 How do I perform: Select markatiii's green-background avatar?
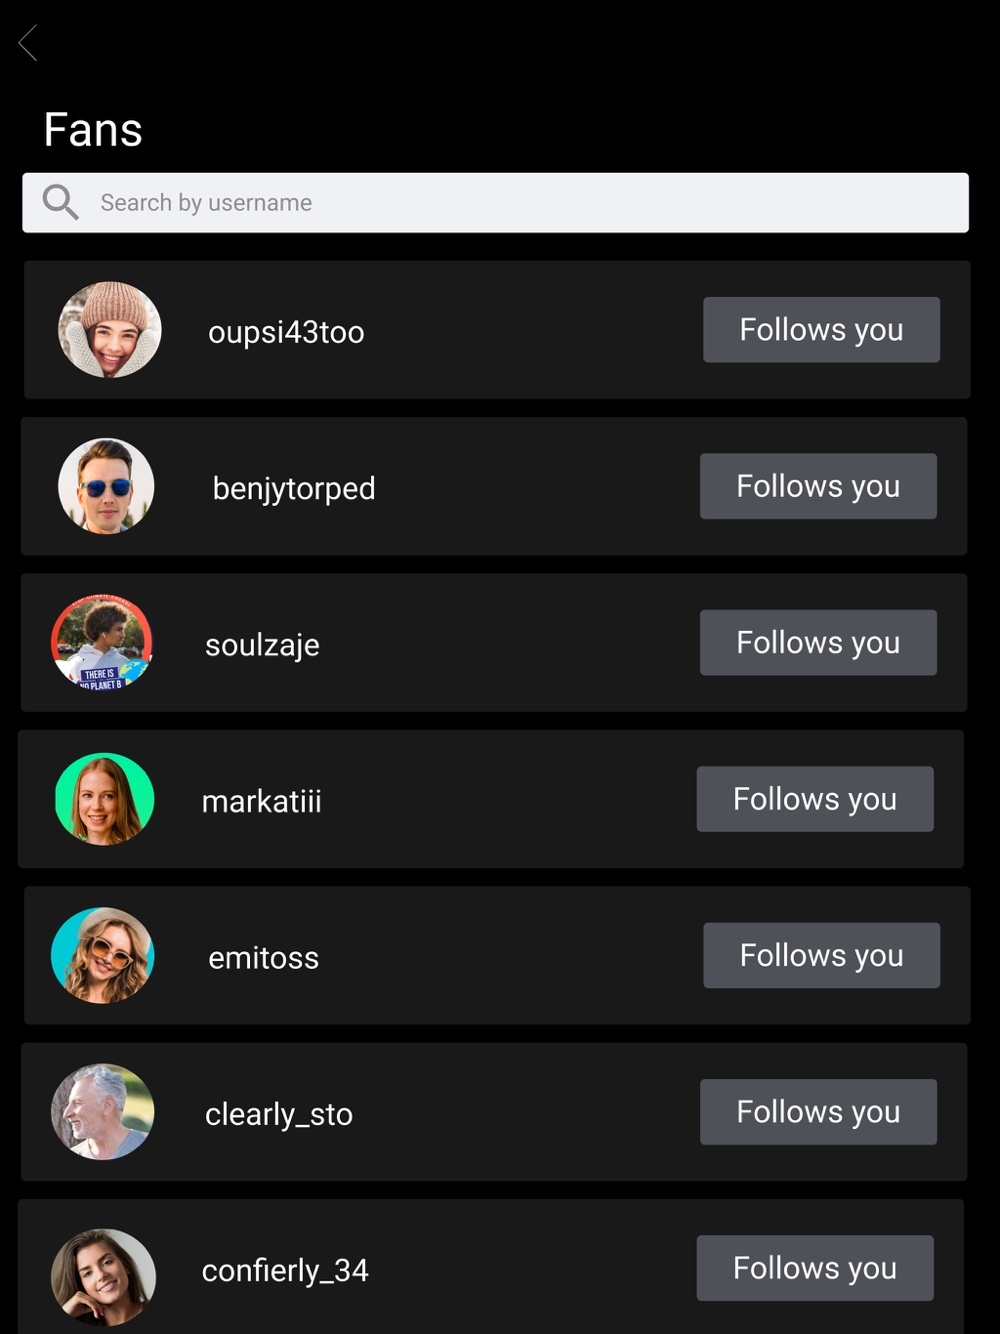[x=105, y=799]
